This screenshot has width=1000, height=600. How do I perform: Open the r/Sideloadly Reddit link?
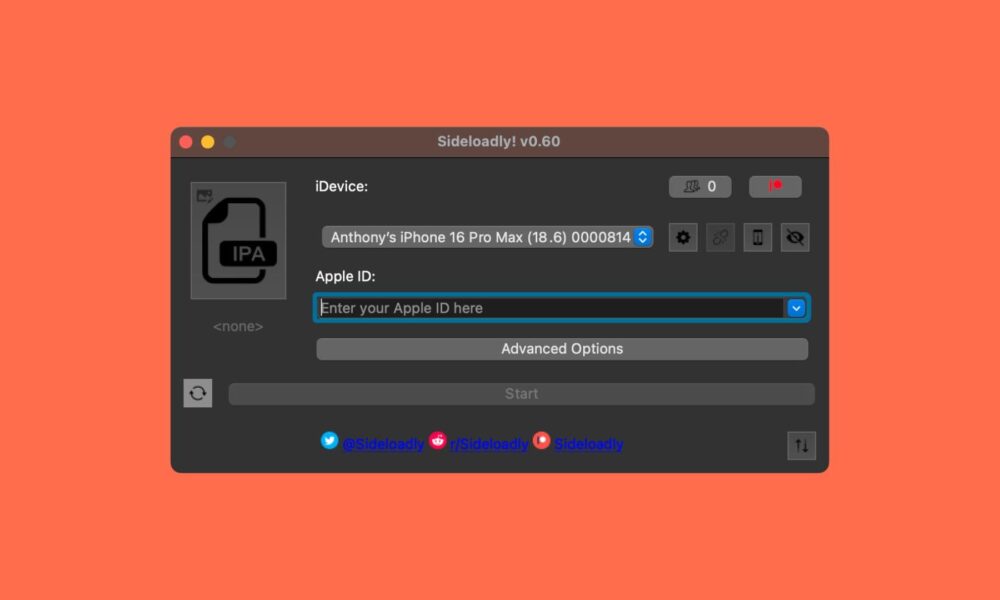pyautogui.click(x=489, y=445)
